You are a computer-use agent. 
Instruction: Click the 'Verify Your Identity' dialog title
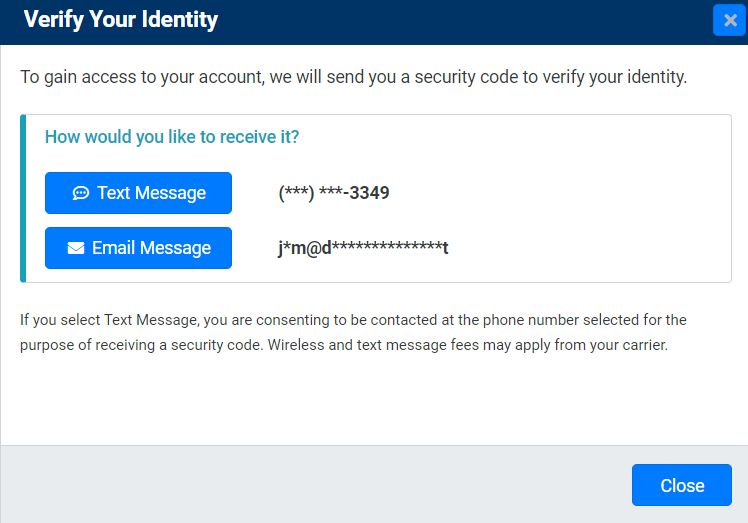[120, 19]
